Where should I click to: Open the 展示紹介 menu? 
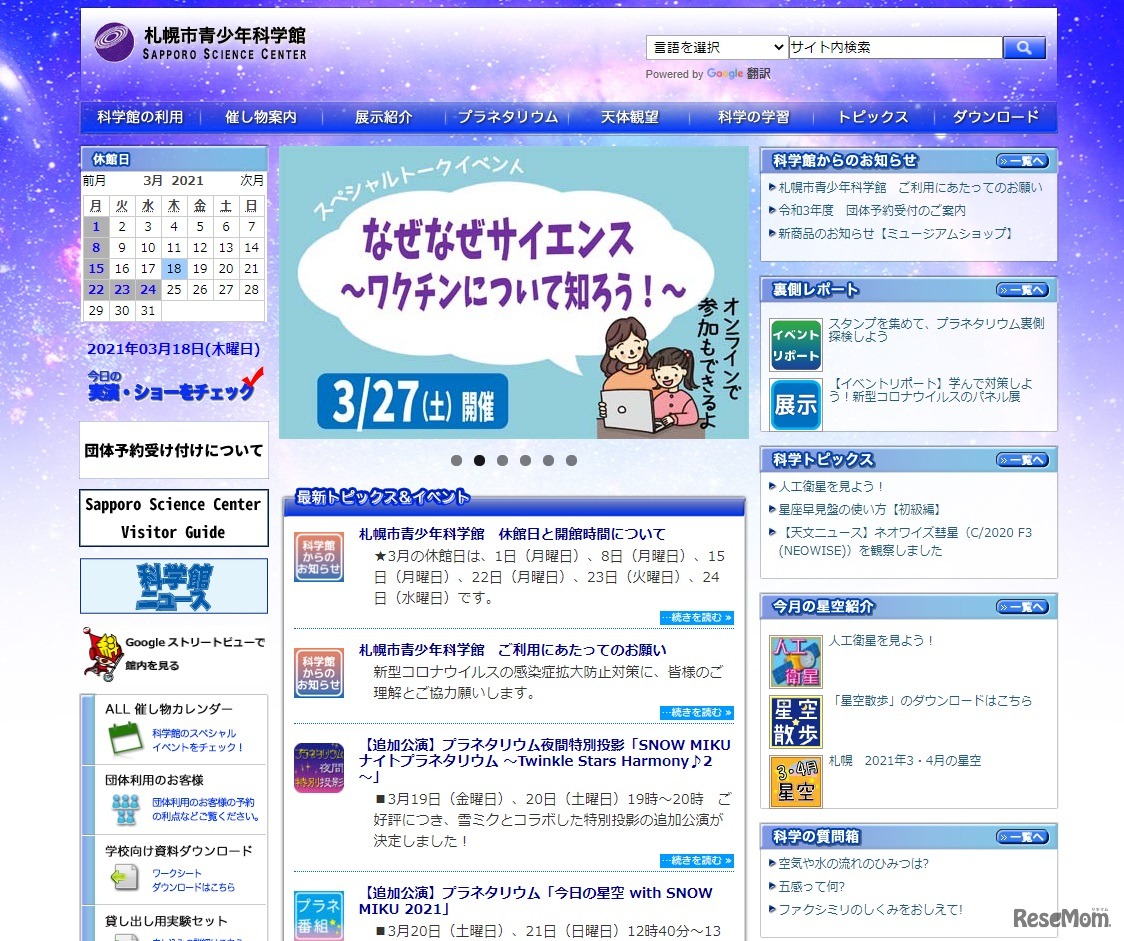(x=384, y=117)
